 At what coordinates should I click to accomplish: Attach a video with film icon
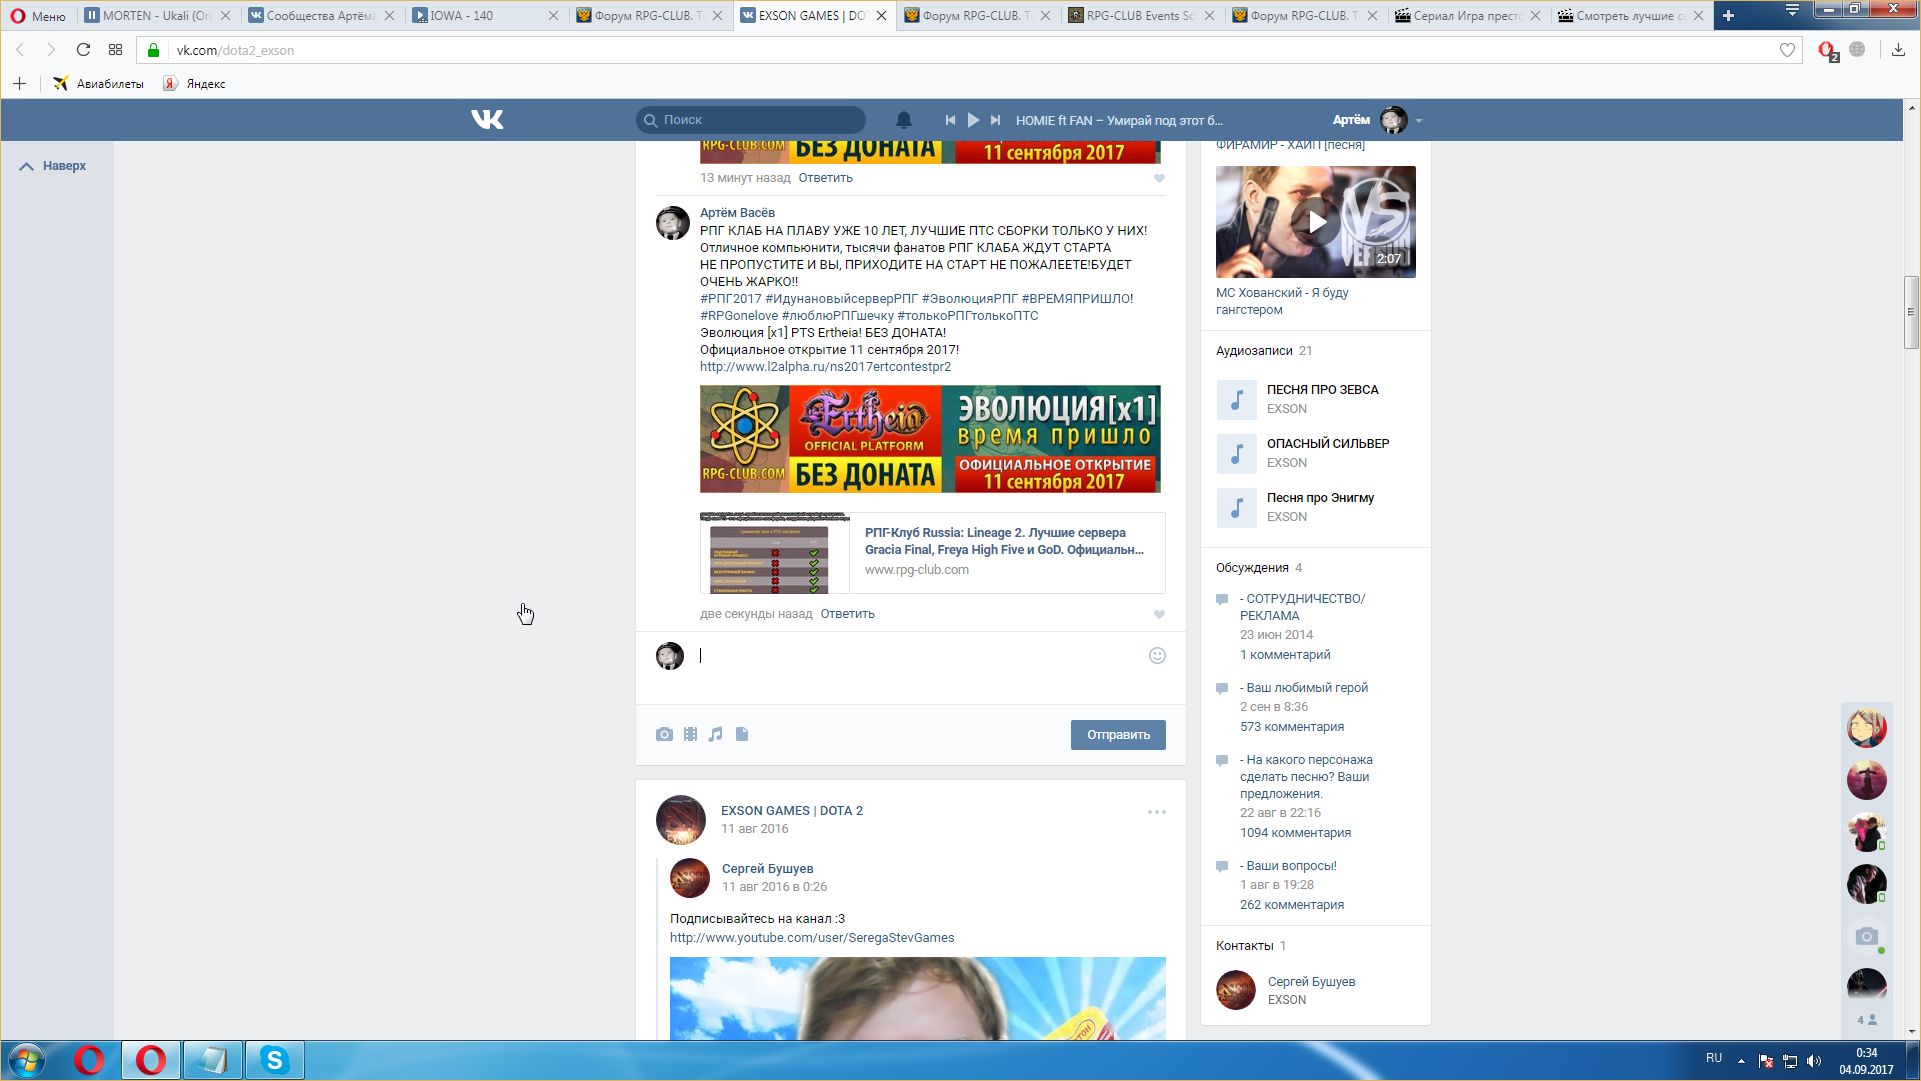[x=690, y=734]
